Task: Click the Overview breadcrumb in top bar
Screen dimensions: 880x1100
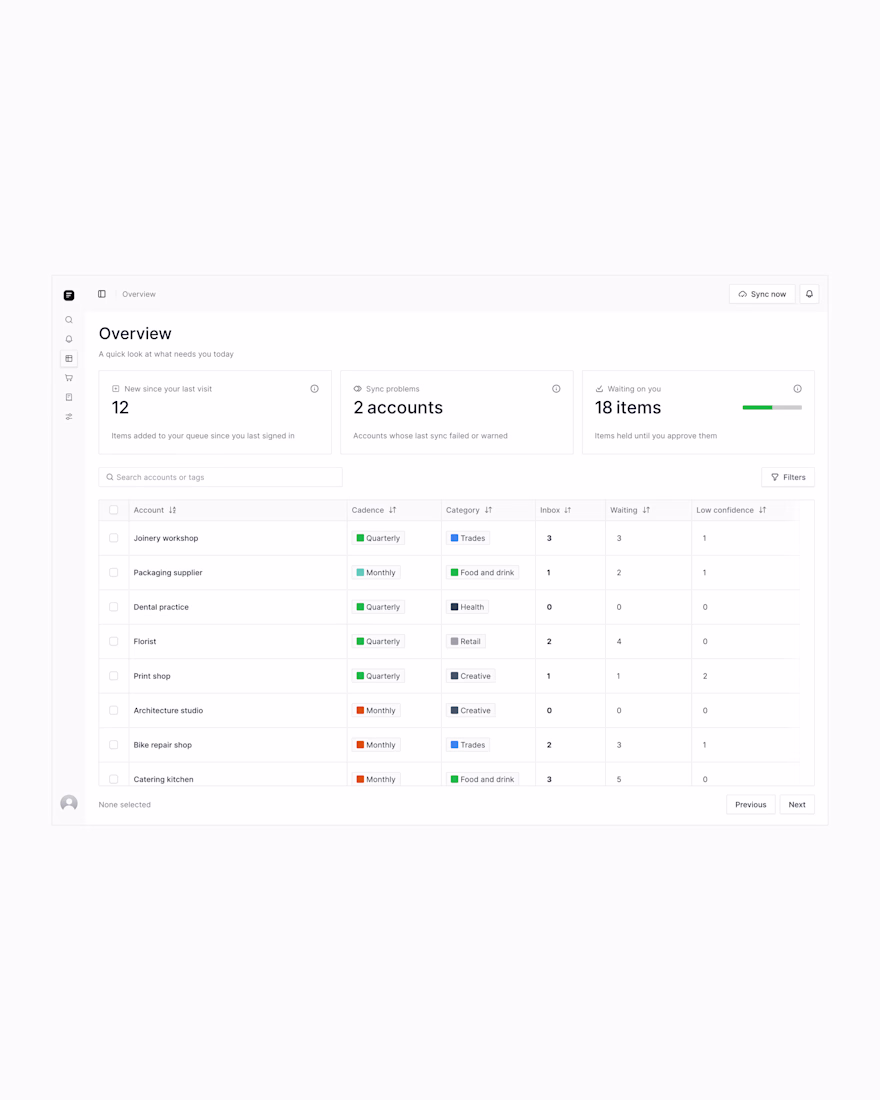Action: pyautogui.click(x=139, y=294)
